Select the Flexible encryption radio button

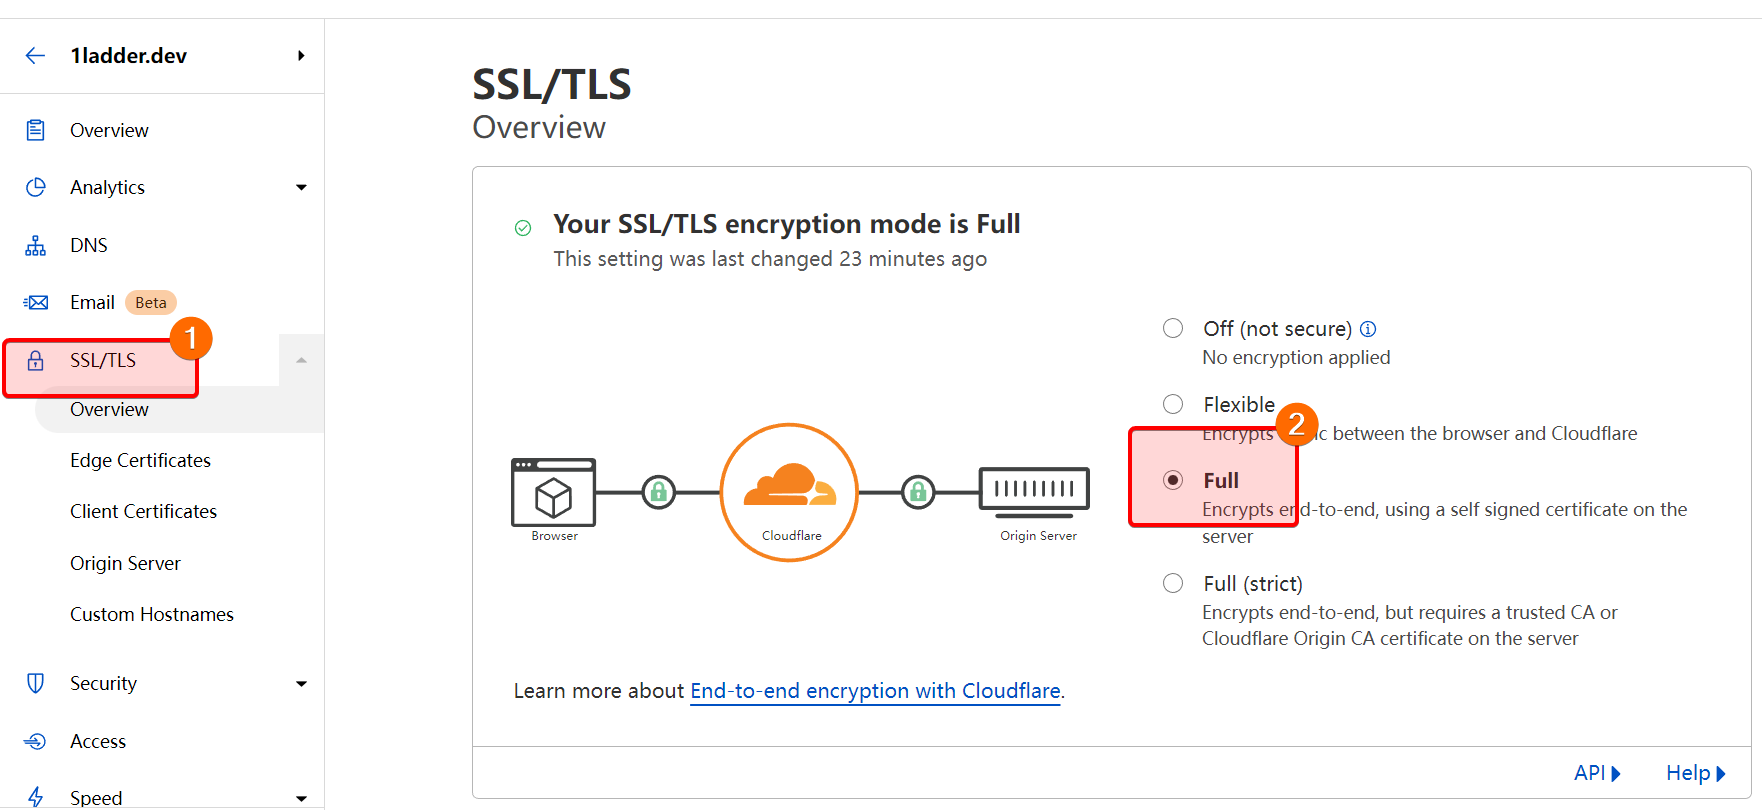click(1173, 404)
